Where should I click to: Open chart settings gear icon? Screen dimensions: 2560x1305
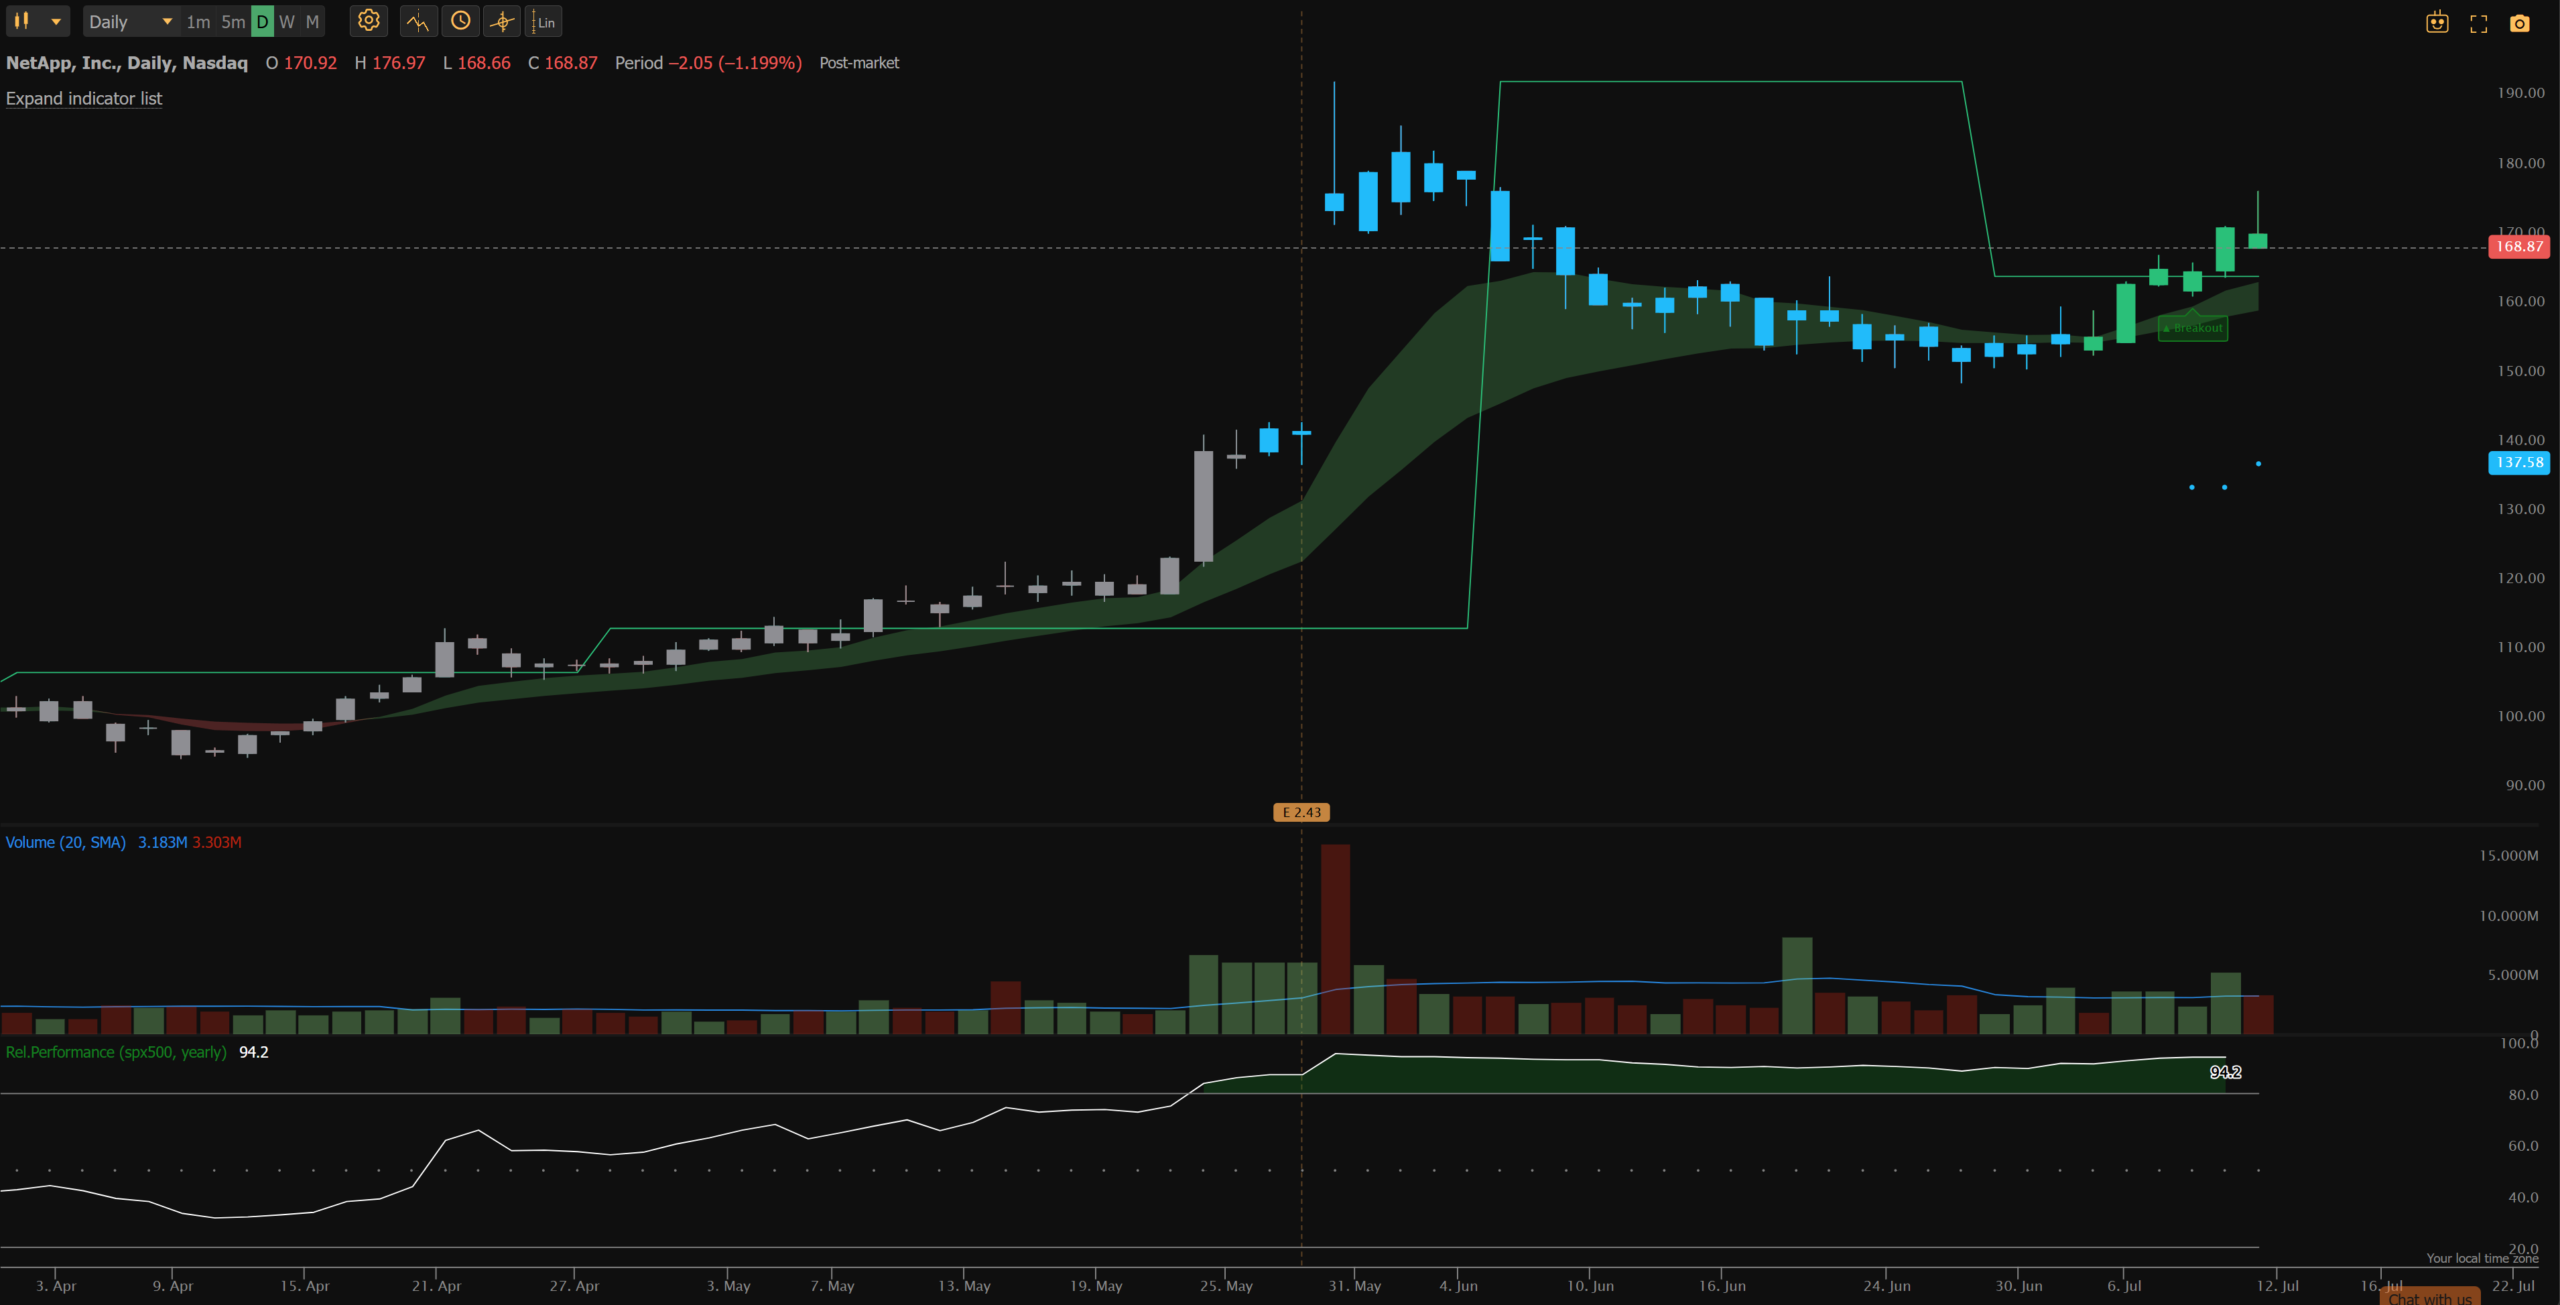tap(369, 21)
